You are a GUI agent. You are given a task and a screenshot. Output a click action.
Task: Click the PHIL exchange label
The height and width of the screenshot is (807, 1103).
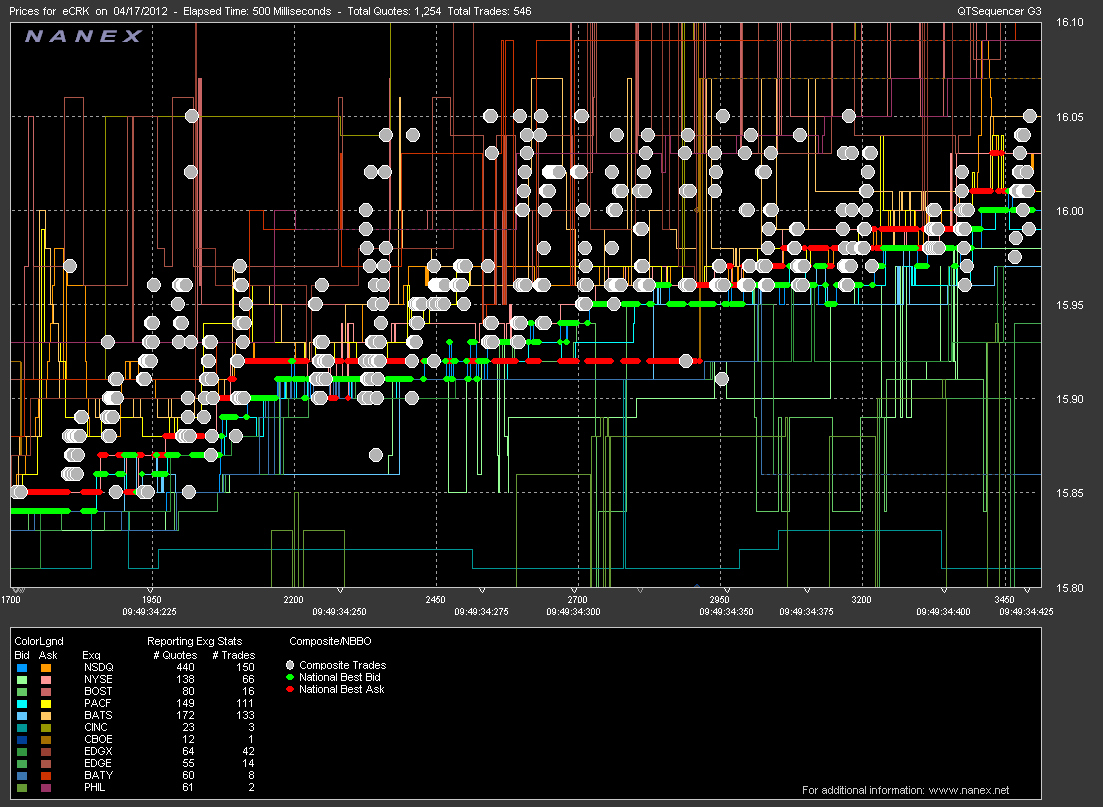coord(95,787)
